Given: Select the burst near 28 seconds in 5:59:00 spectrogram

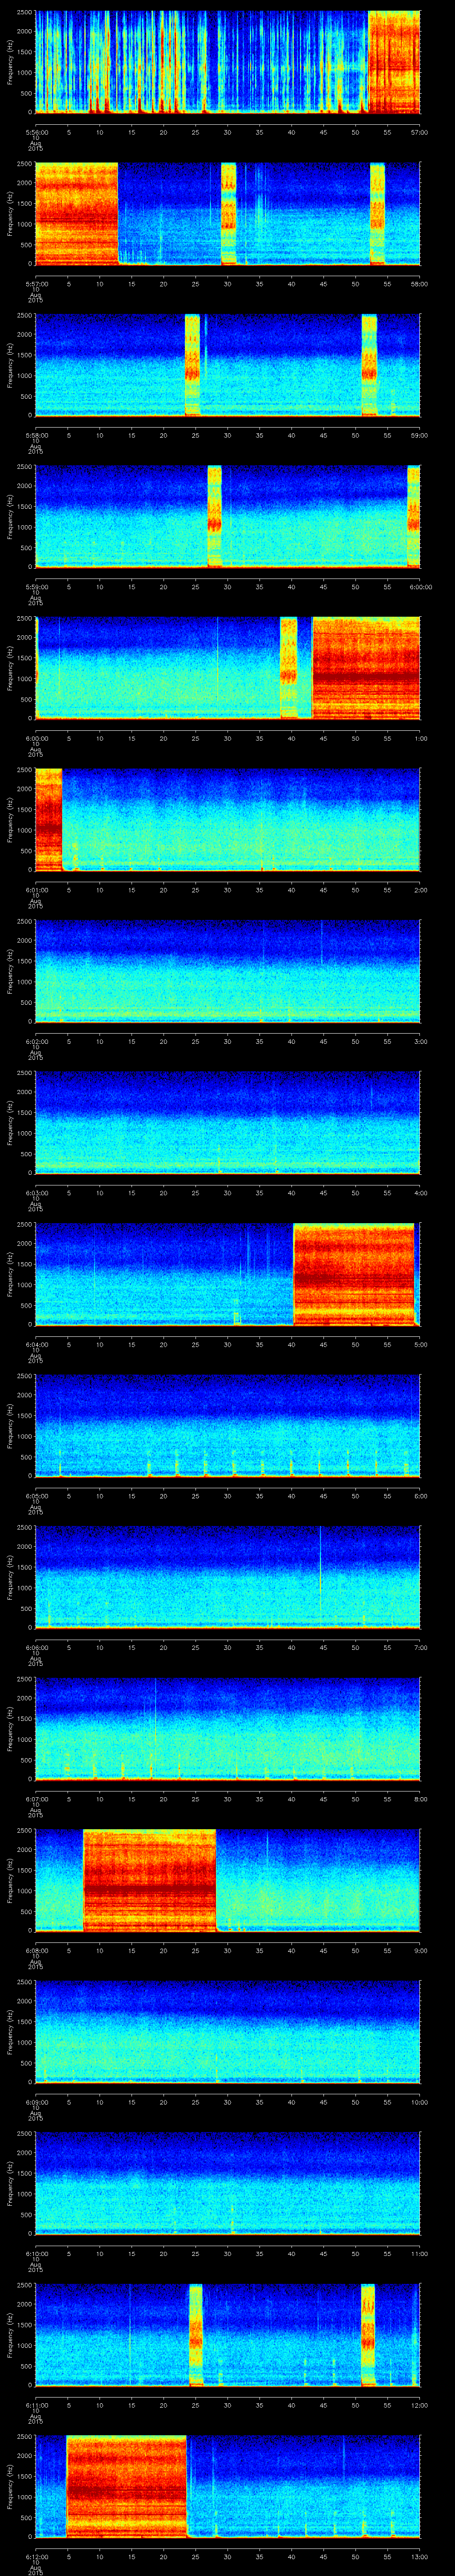Looking at the screenshot, I should click(214, 516).
